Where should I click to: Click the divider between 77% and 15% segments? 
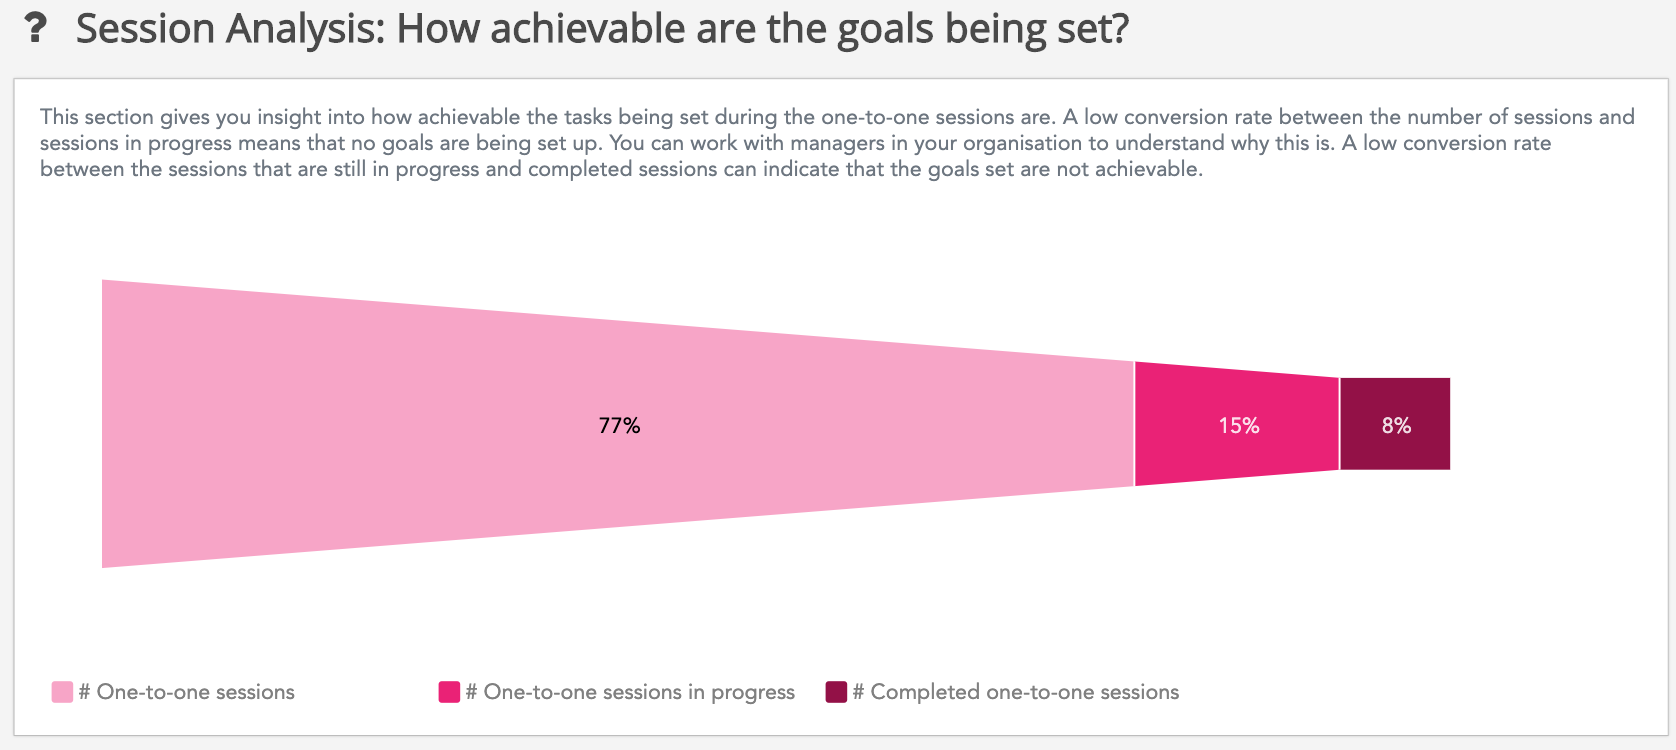[x=1134, y=424]
